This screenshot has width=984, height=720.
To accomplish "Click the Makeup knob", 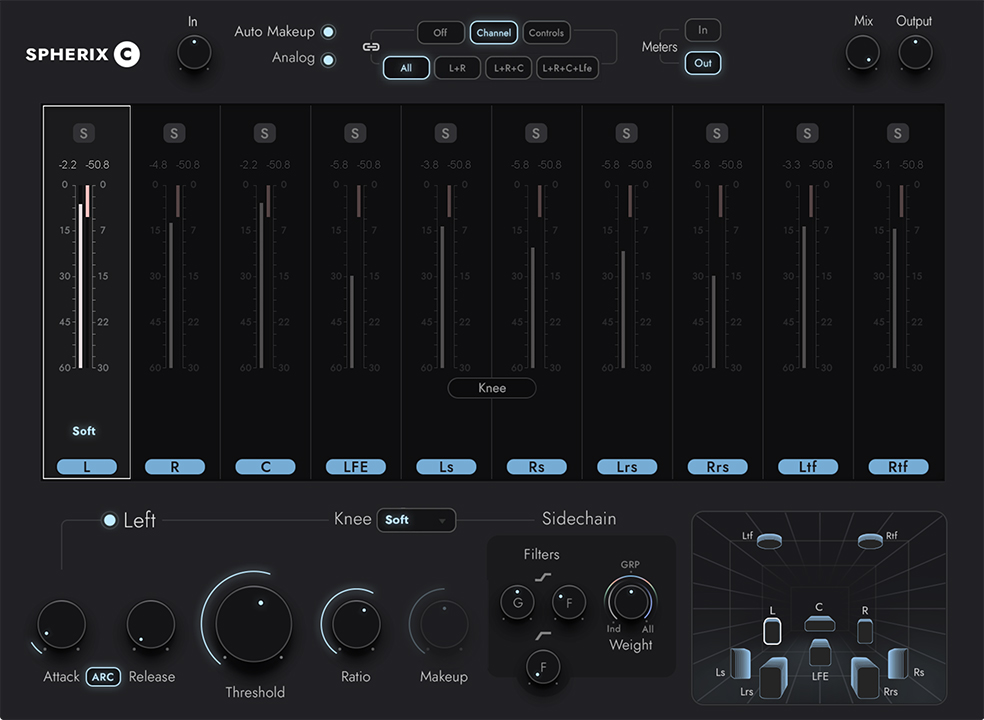I will (x=444, y=624).
